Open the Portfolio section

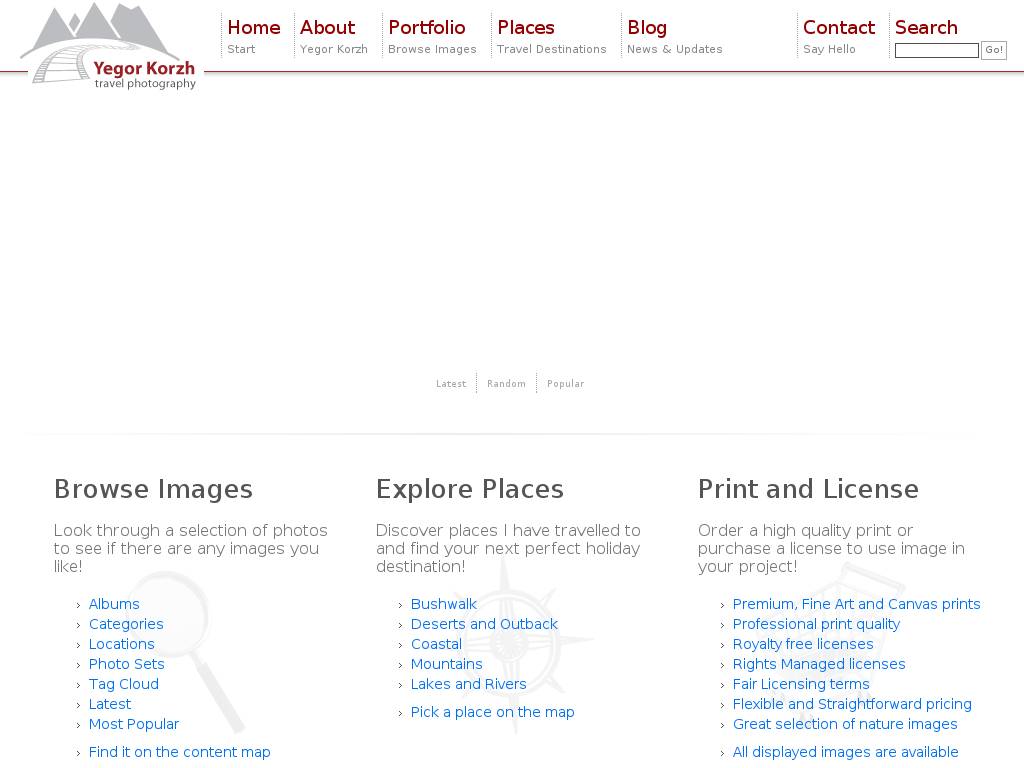(x=426, y=28)
